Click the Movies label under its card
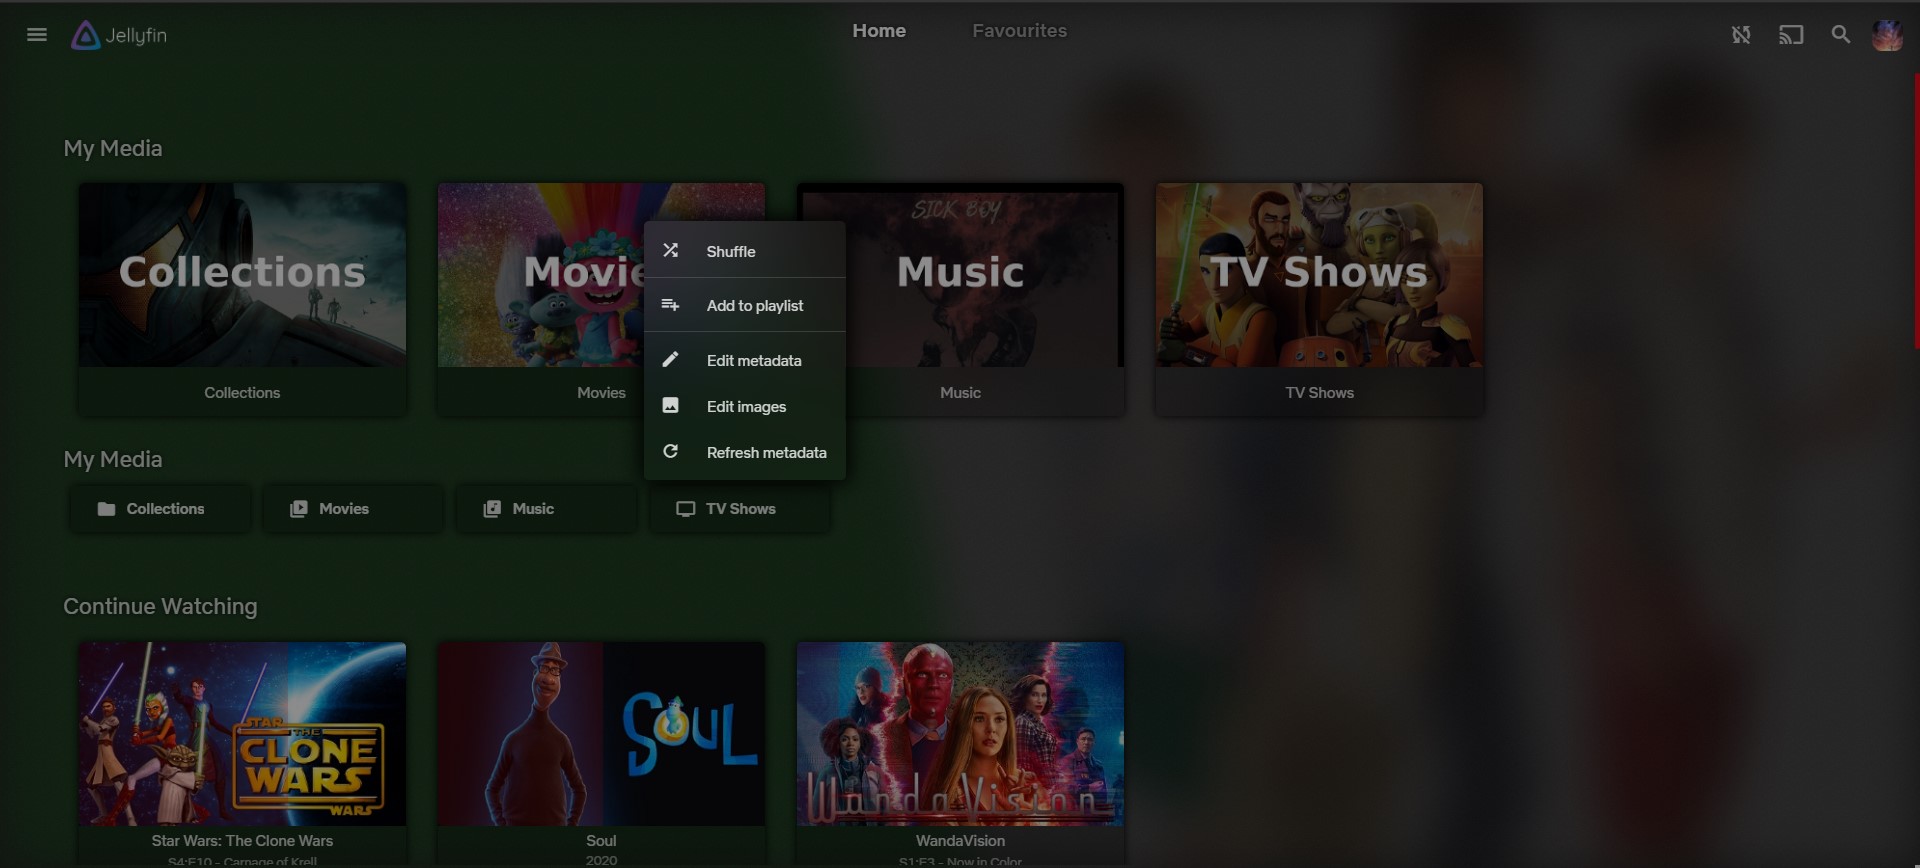The image size is (1920, 868). [601, 393]
